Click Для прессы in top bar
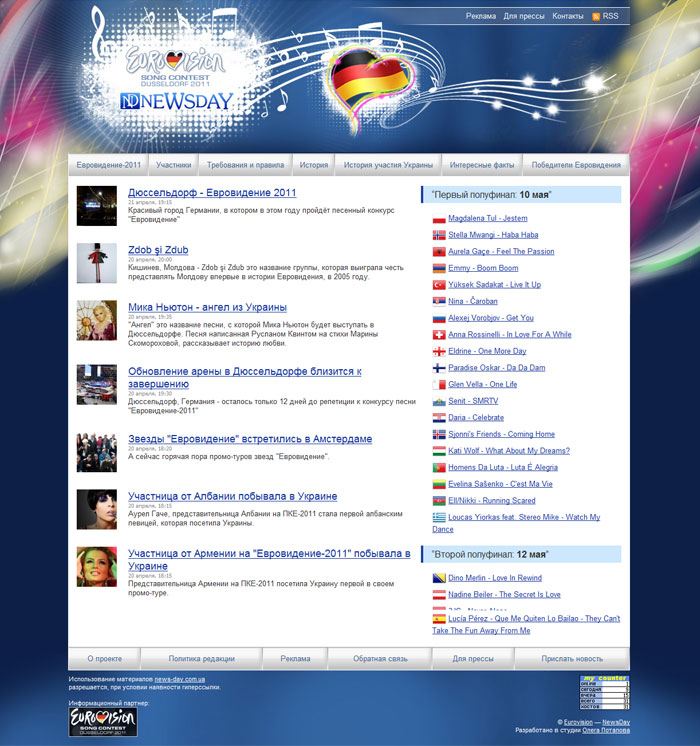Viewport: 700px width, 746px height. tap(524, 16)
